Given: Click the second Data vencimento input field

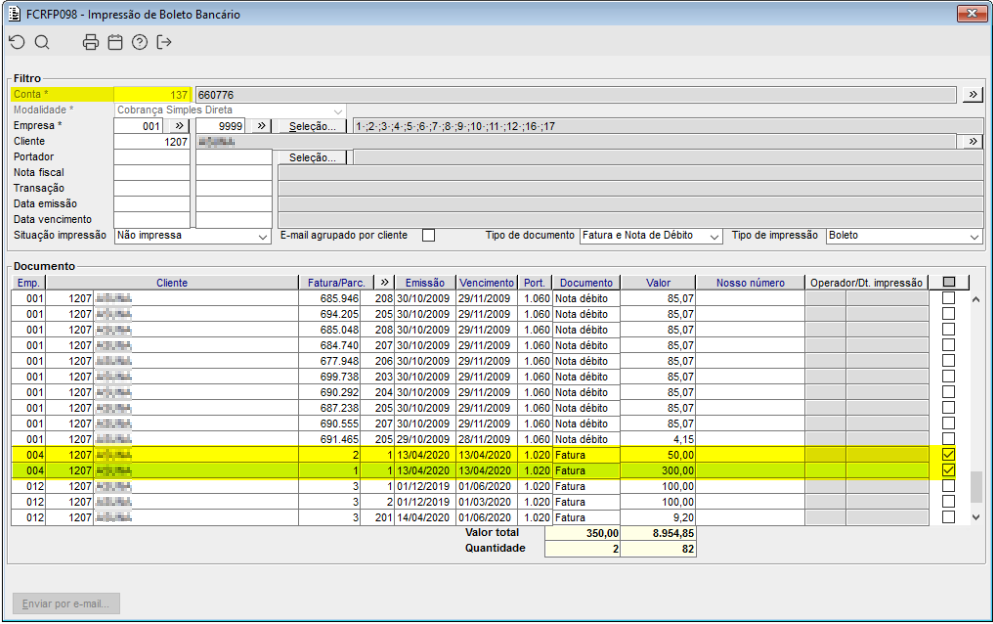Looking at the screenshot, I should coord(234,219).
